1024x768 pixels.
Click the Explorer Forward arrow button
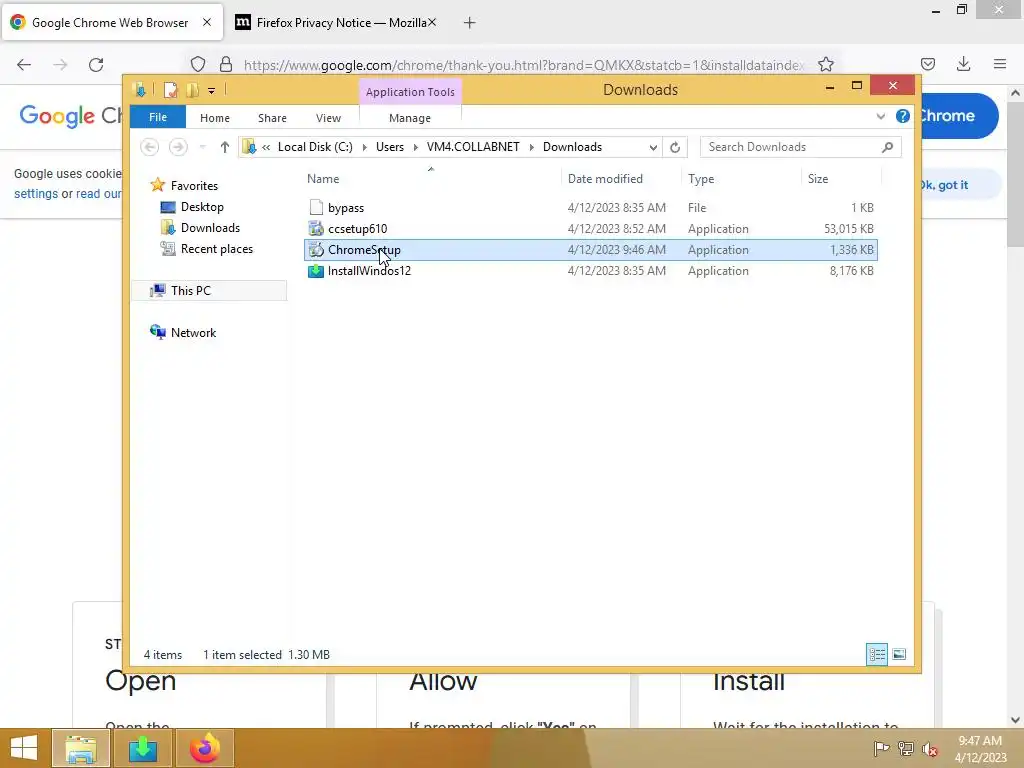click(178, 147)
